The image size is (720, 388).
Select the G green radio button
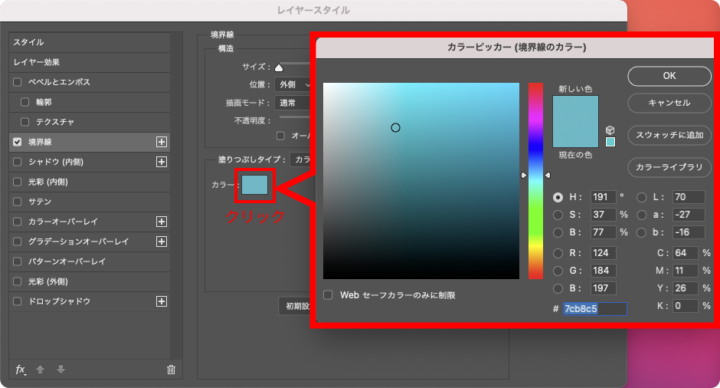pos(558,271)
